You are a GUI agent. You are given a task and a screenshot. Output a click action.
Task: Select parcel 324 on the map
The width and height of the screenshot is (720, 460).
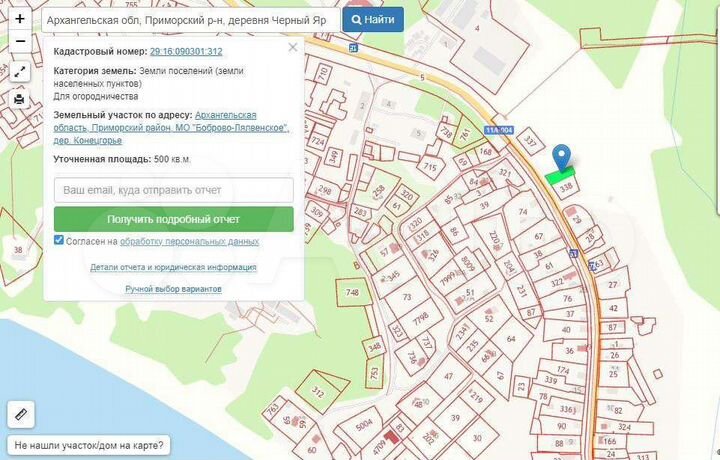click(x=624, y=427)
